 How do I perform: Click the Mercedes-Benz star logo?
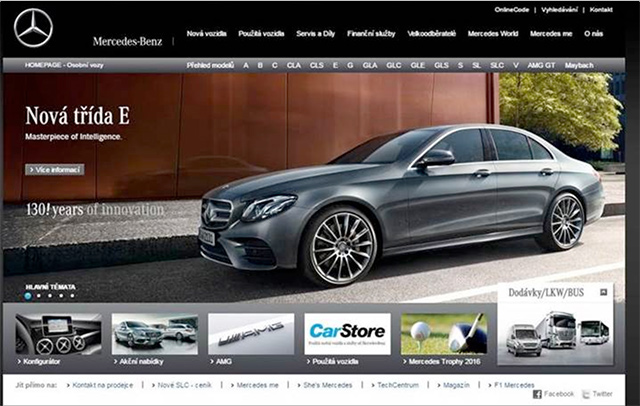pos(33,29)
